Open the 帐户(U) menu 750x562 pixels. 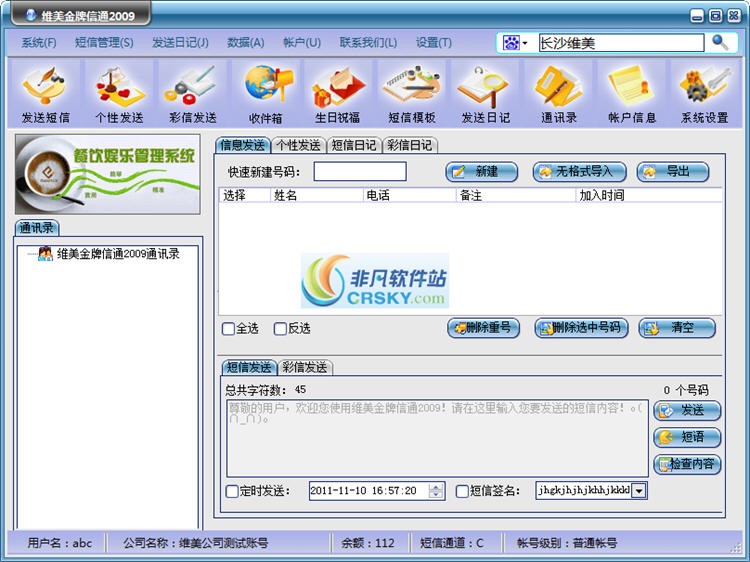[x=302, y=43]
